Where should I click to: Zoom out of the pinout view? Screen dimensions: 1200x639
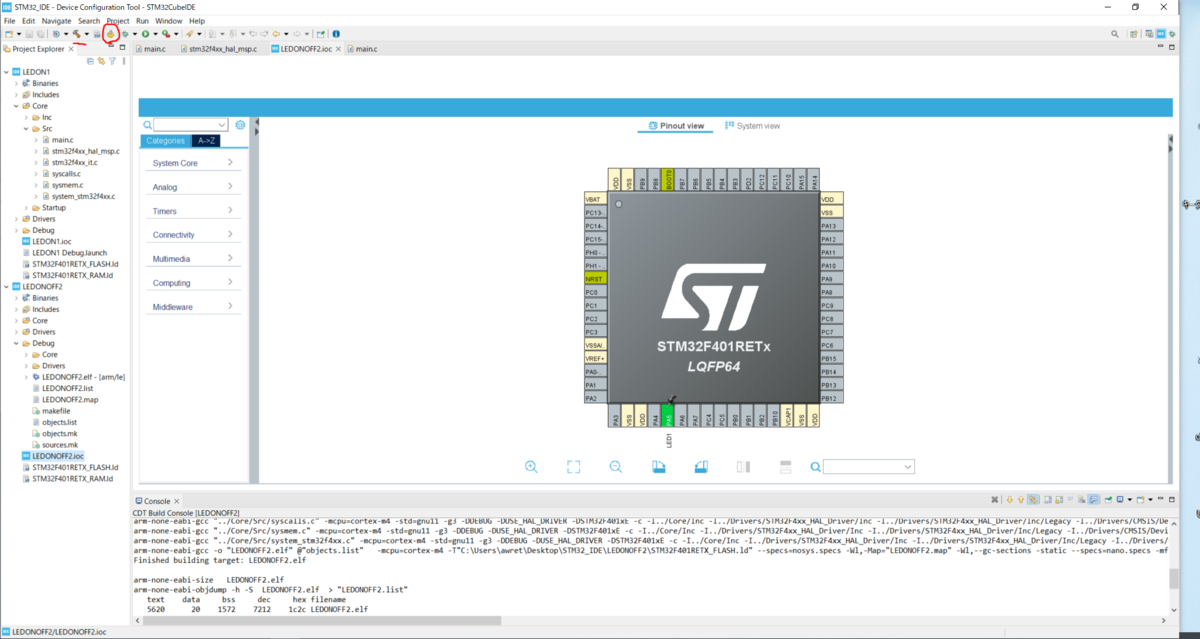click(616, 467)
